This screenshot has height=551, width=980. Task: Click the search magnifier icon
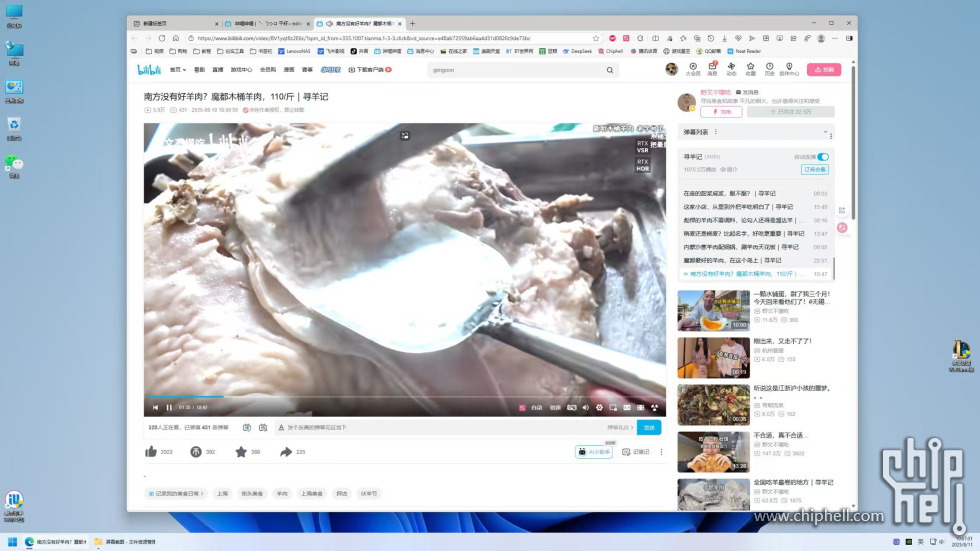coord(609,70)
